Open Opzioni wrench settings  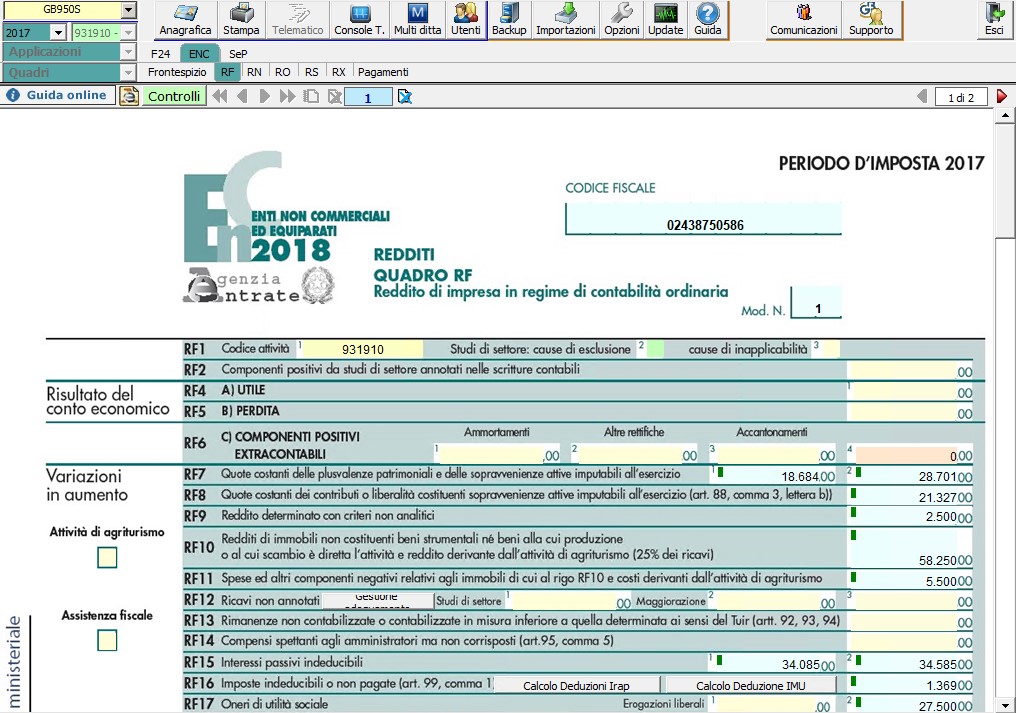621,20
